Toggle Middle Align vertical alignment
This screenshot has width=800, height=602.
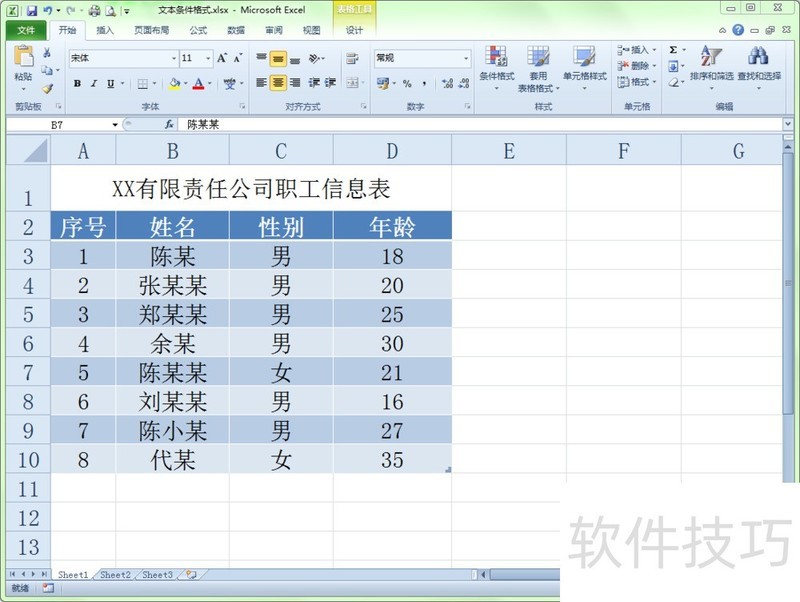click(278, 59)
